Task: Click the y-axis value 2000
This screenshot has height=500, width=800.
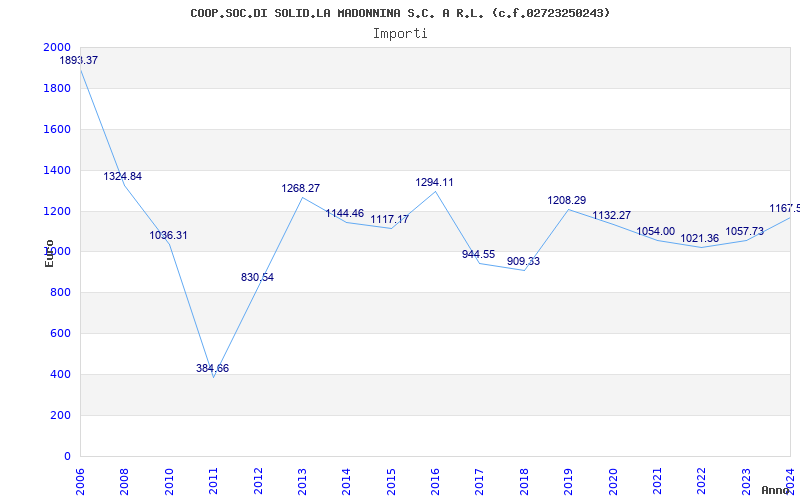Action: (57, 47)
